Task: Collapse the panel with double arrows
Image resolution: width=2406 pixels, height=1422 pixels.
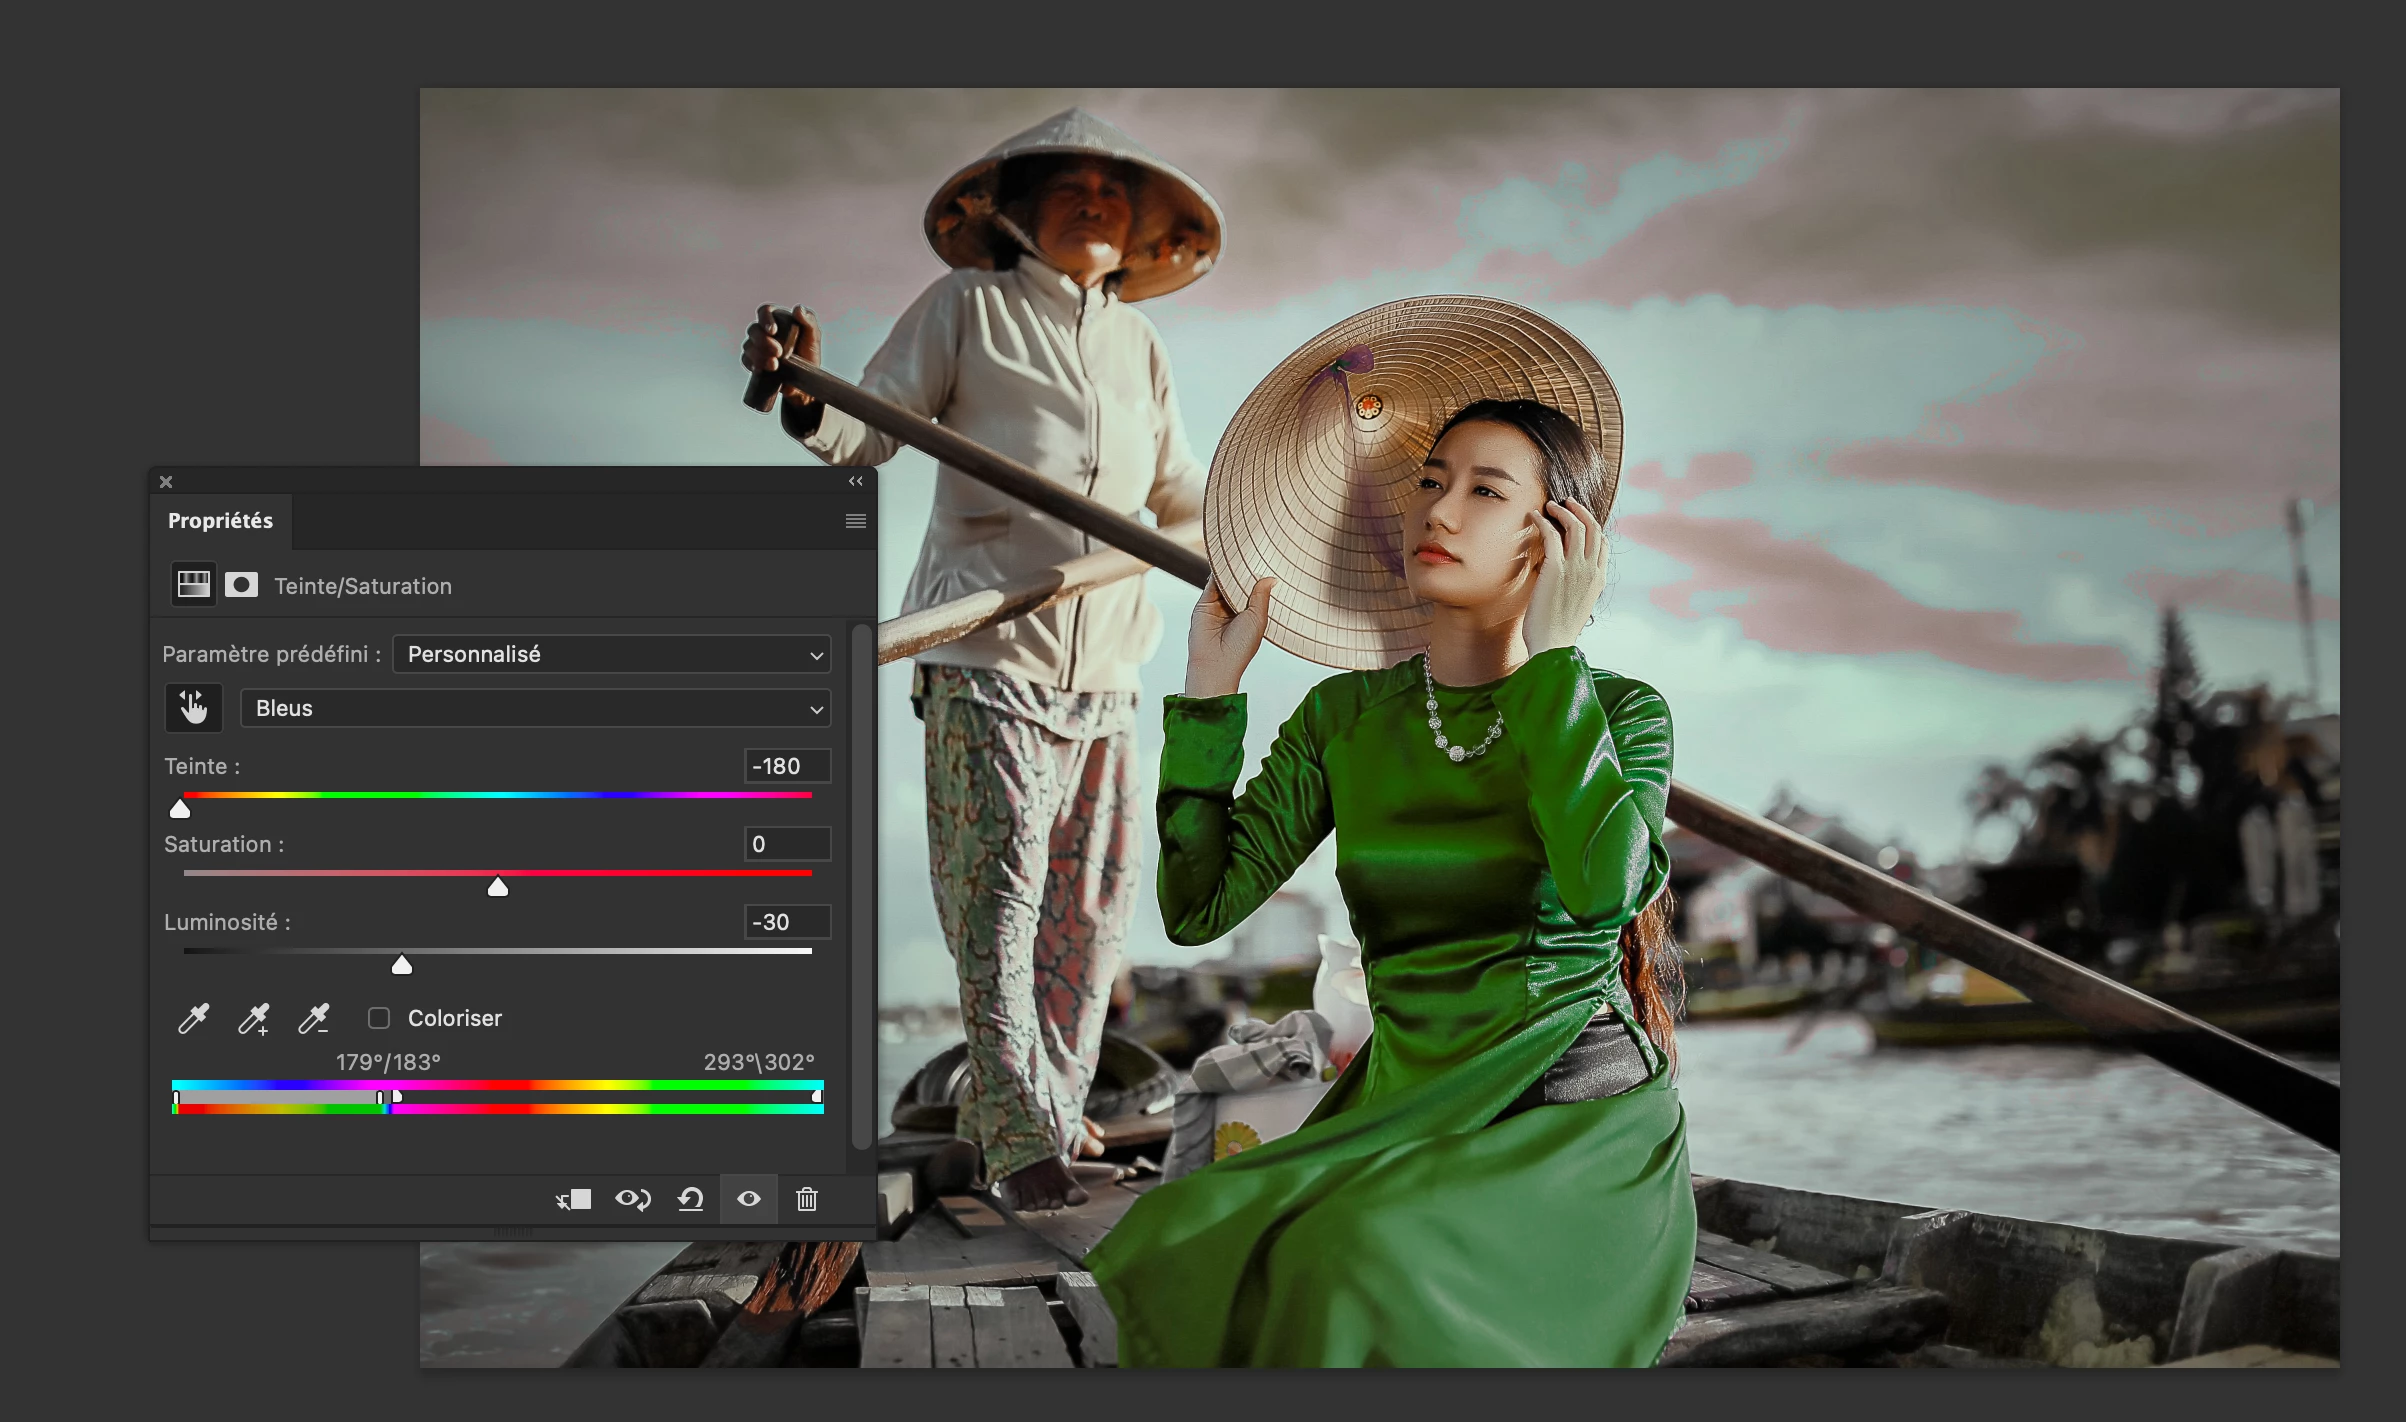Action: (855, 482)
